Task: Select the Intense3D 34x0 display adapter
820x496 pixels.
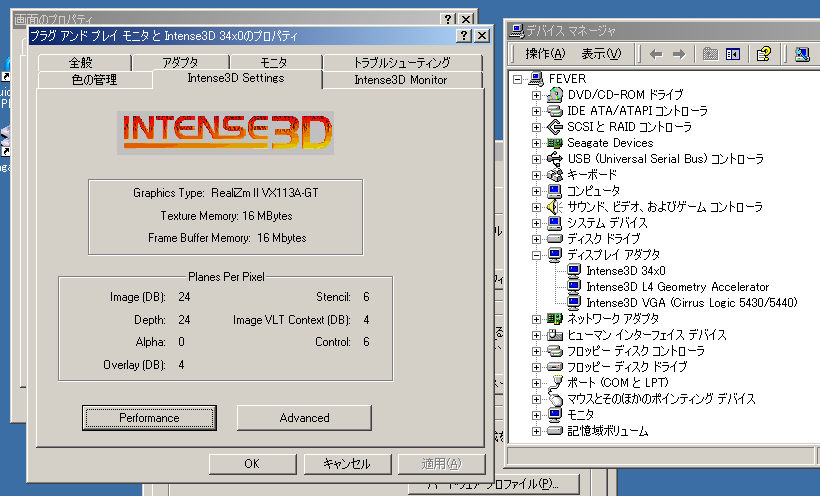Action: tap(626, 271)
